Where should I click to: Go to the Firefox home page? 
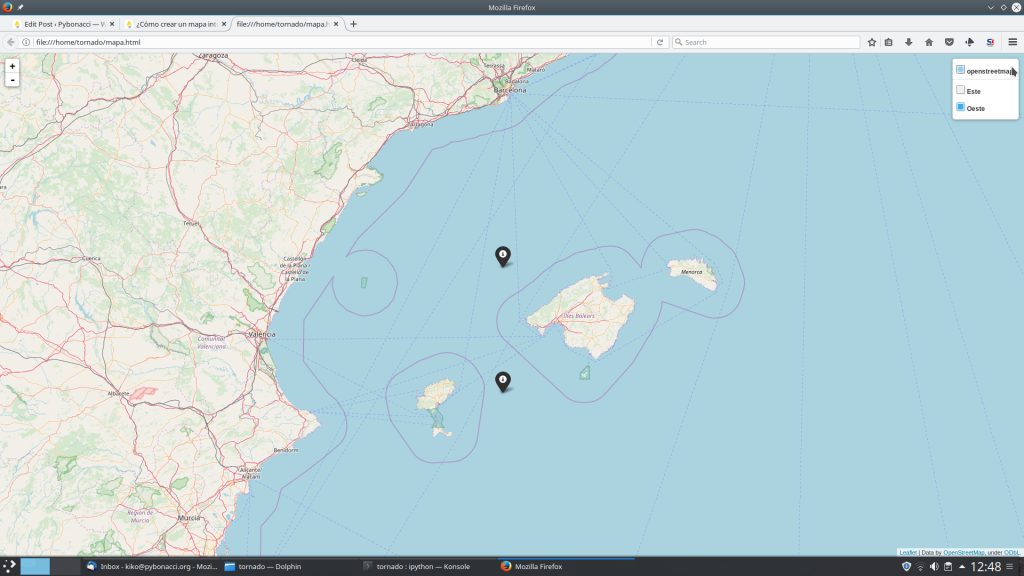(929, 42)
